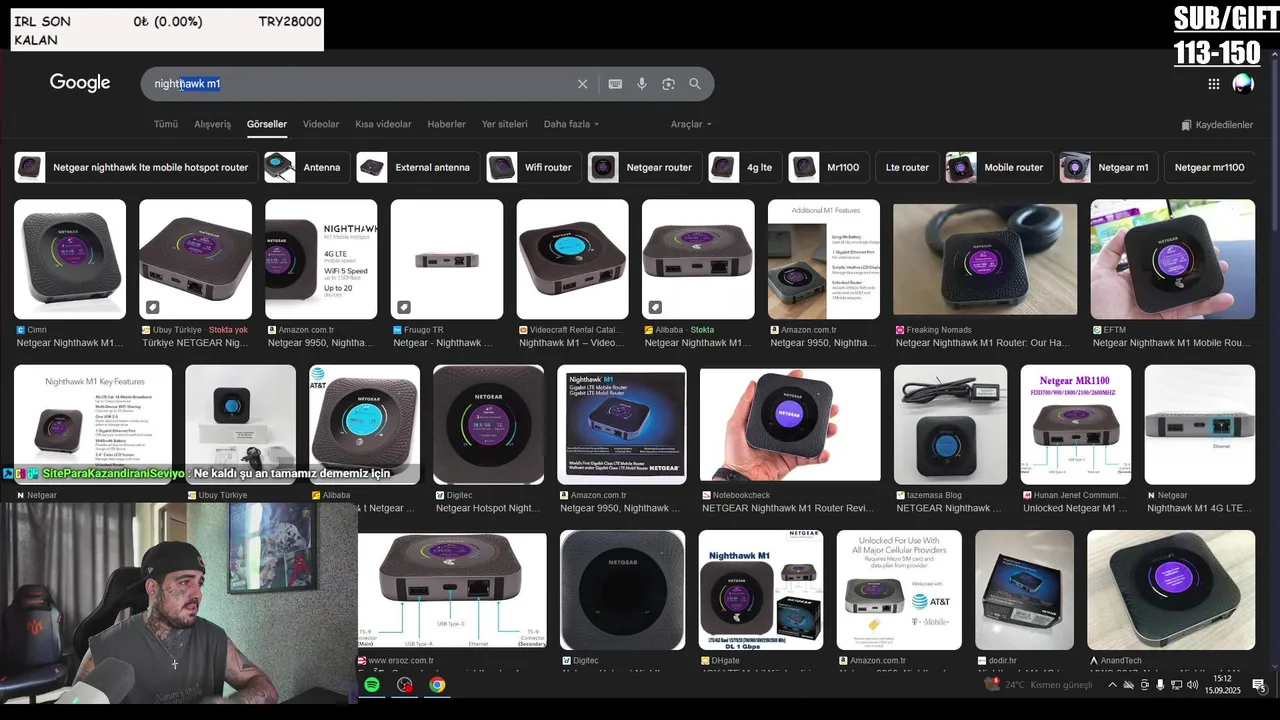The image size is (1280, 720).
Task: Filter by Wifi router chip
Action: [x=534, y=167]
